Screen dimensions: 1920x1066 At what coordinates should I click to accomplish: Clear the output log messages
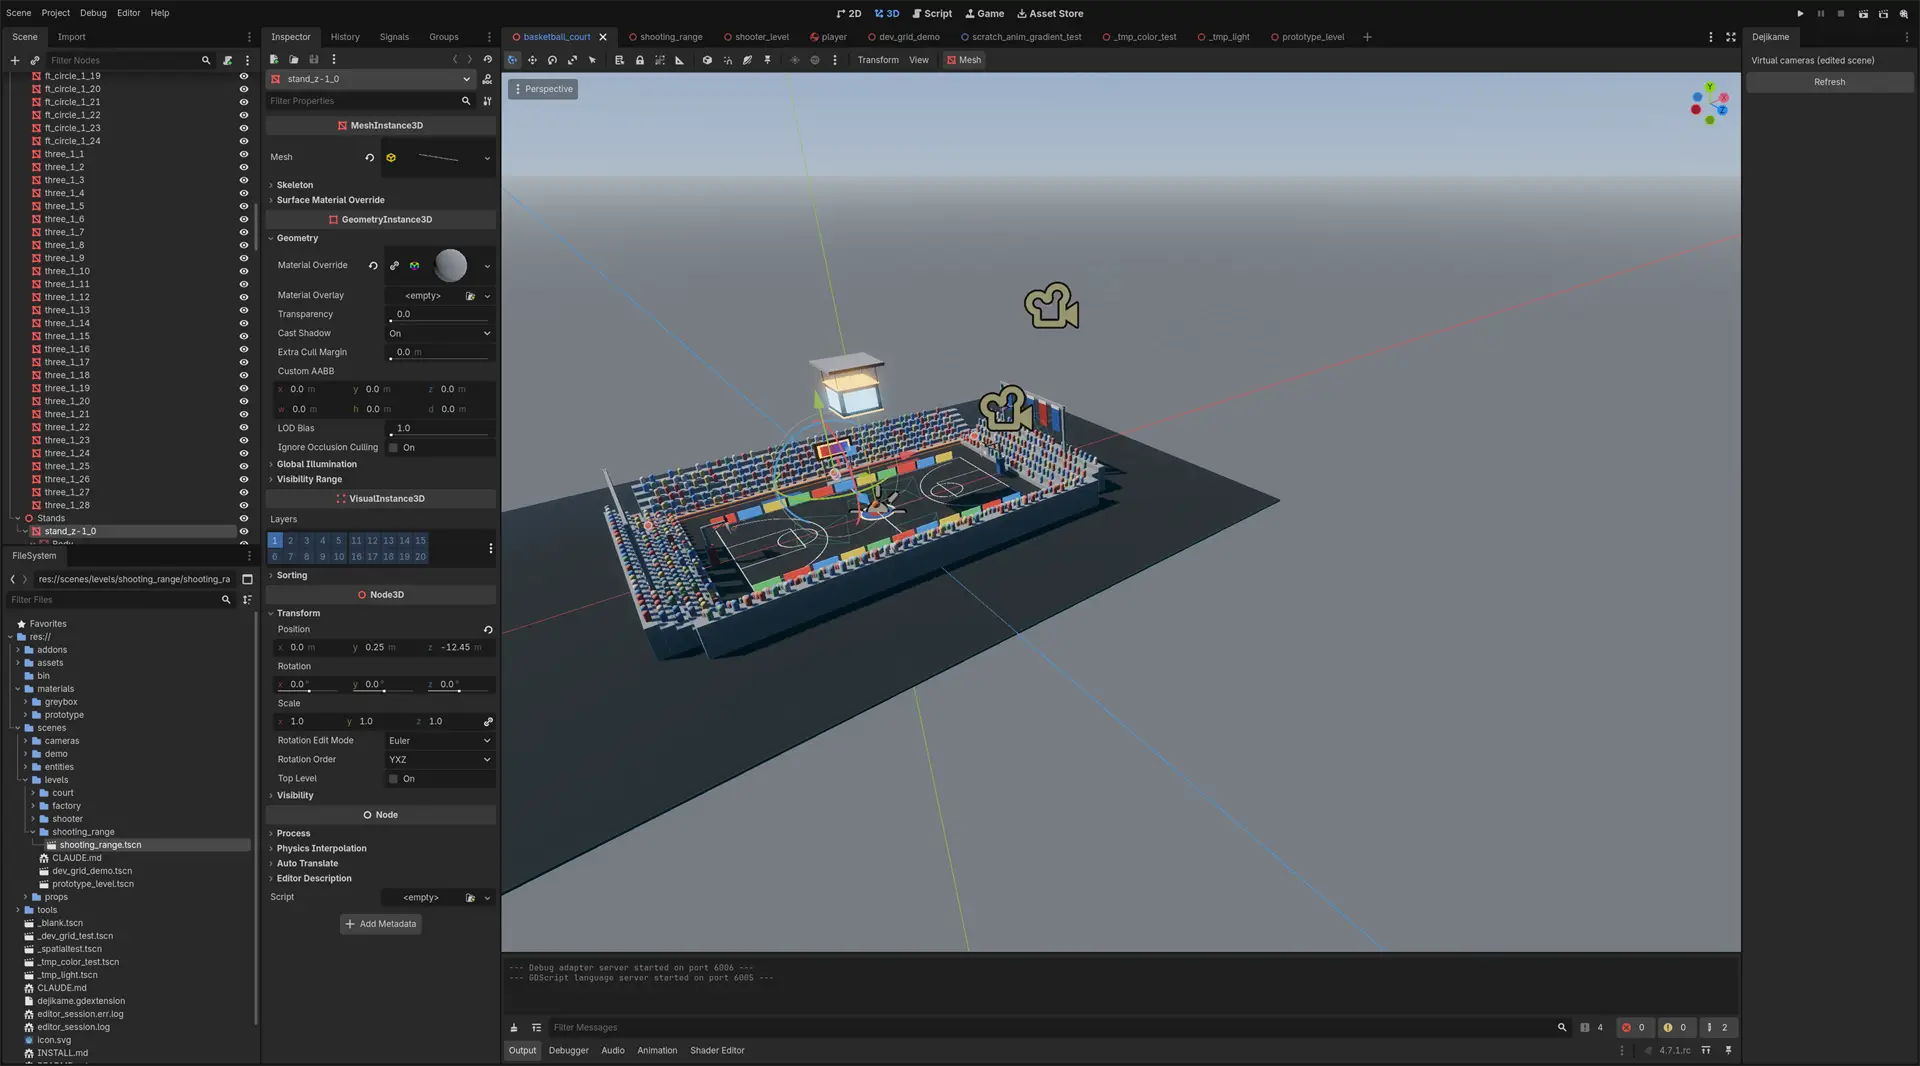point(514,1028)
